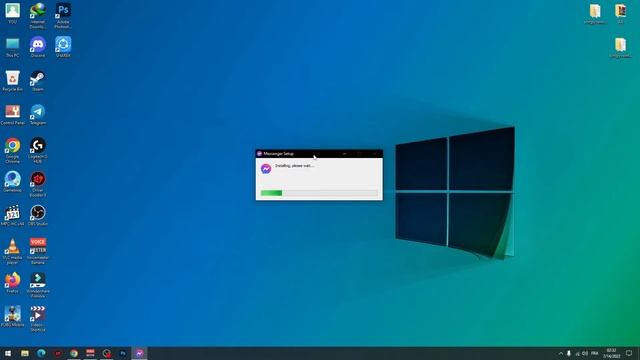
Task: Open the Discord desktop shortcut
Action: tap(38, 47)
